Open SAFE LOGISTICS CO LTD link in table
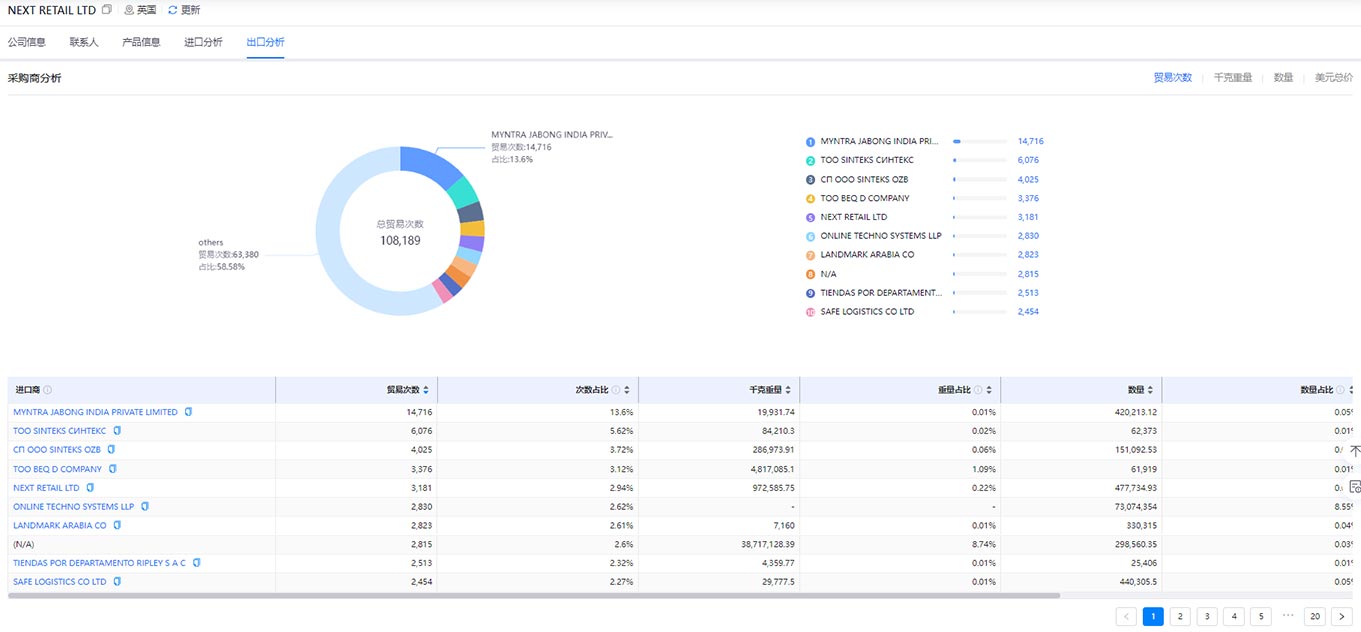The image size is (1361, 632). [x=59, y=582]
